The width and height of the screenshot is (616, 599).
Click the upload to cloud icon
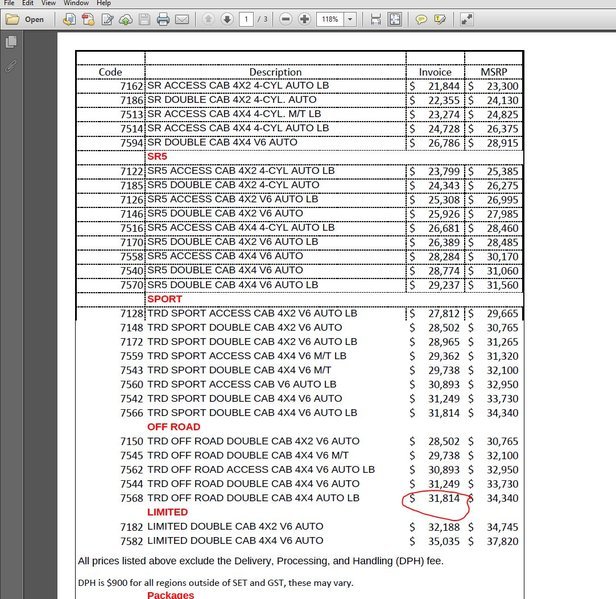[x=126, y=19]
